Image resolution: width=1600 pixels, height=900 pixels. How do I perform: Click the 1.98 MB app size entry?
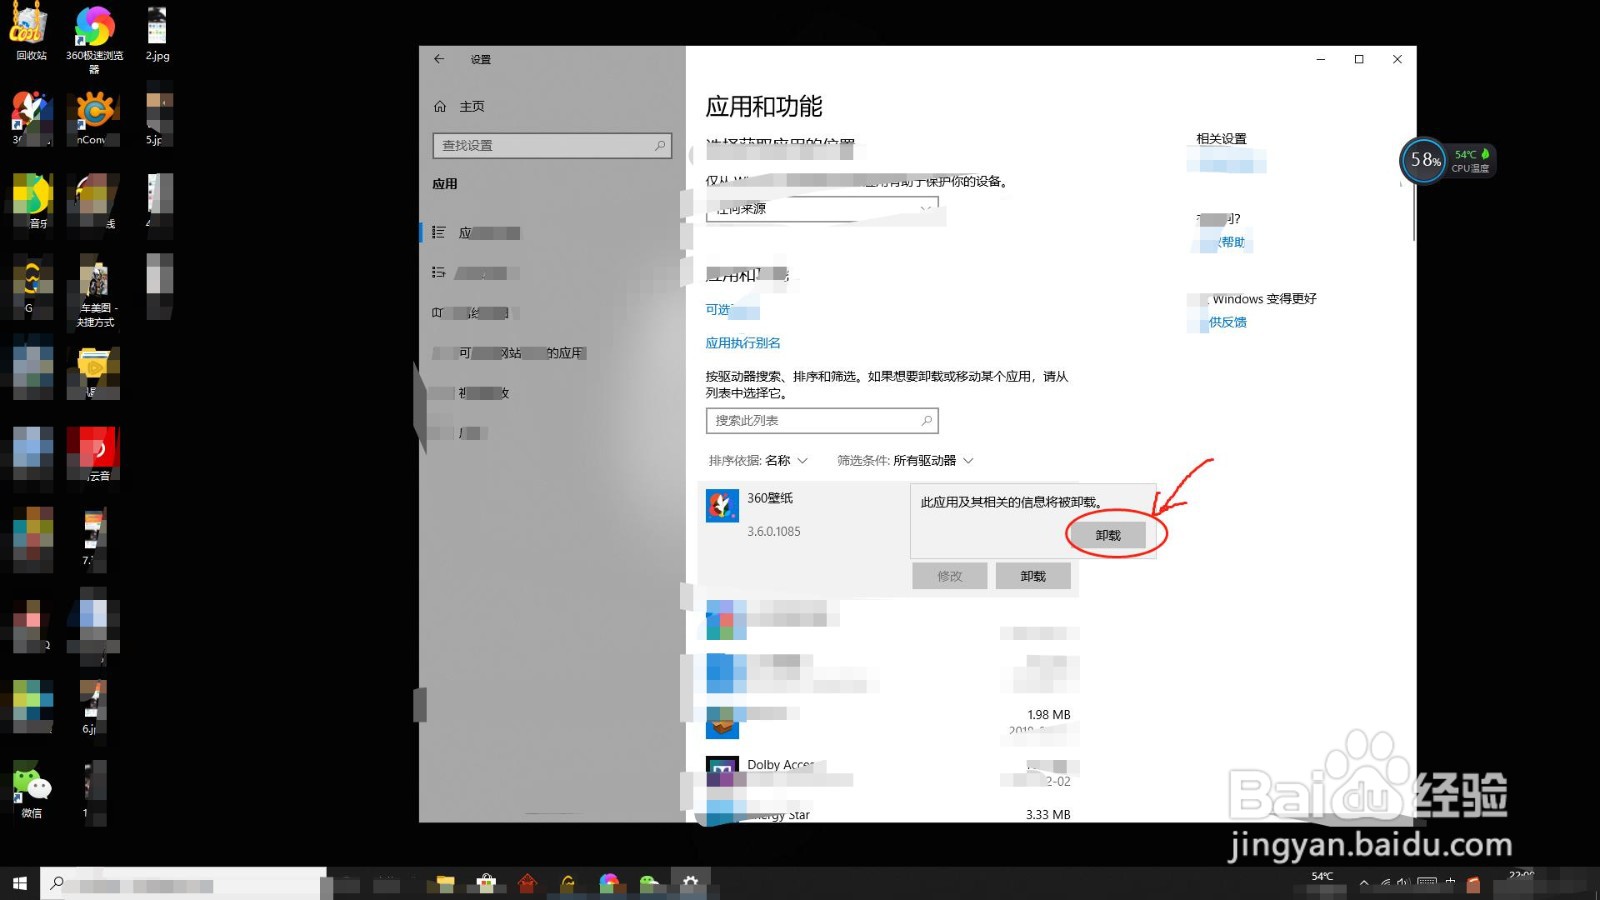pyautogui.click(x=1049, y=715)
